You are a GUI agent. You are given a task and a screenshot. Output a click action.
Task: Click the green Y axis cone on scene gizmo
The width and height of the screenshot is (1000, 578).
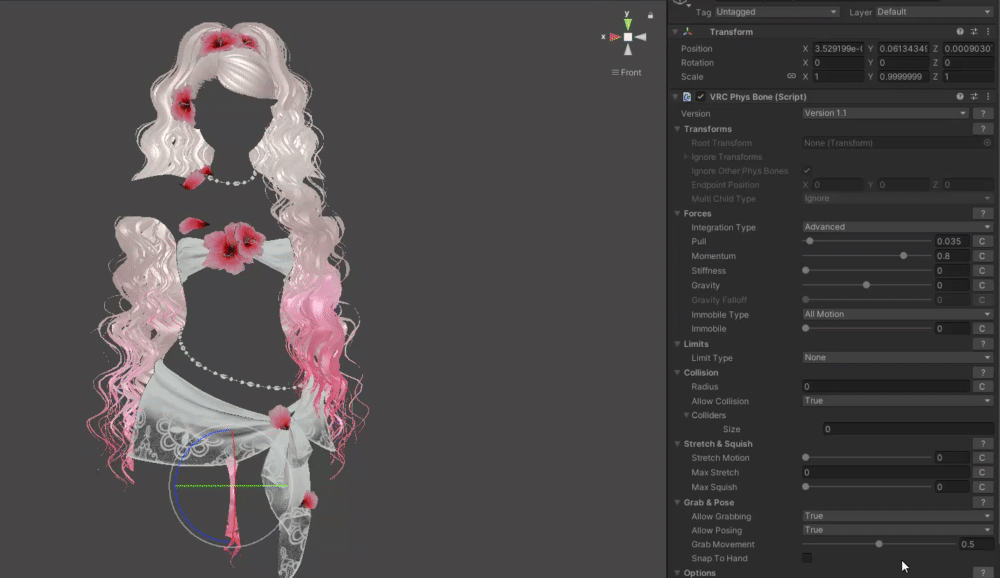(627, 22)
